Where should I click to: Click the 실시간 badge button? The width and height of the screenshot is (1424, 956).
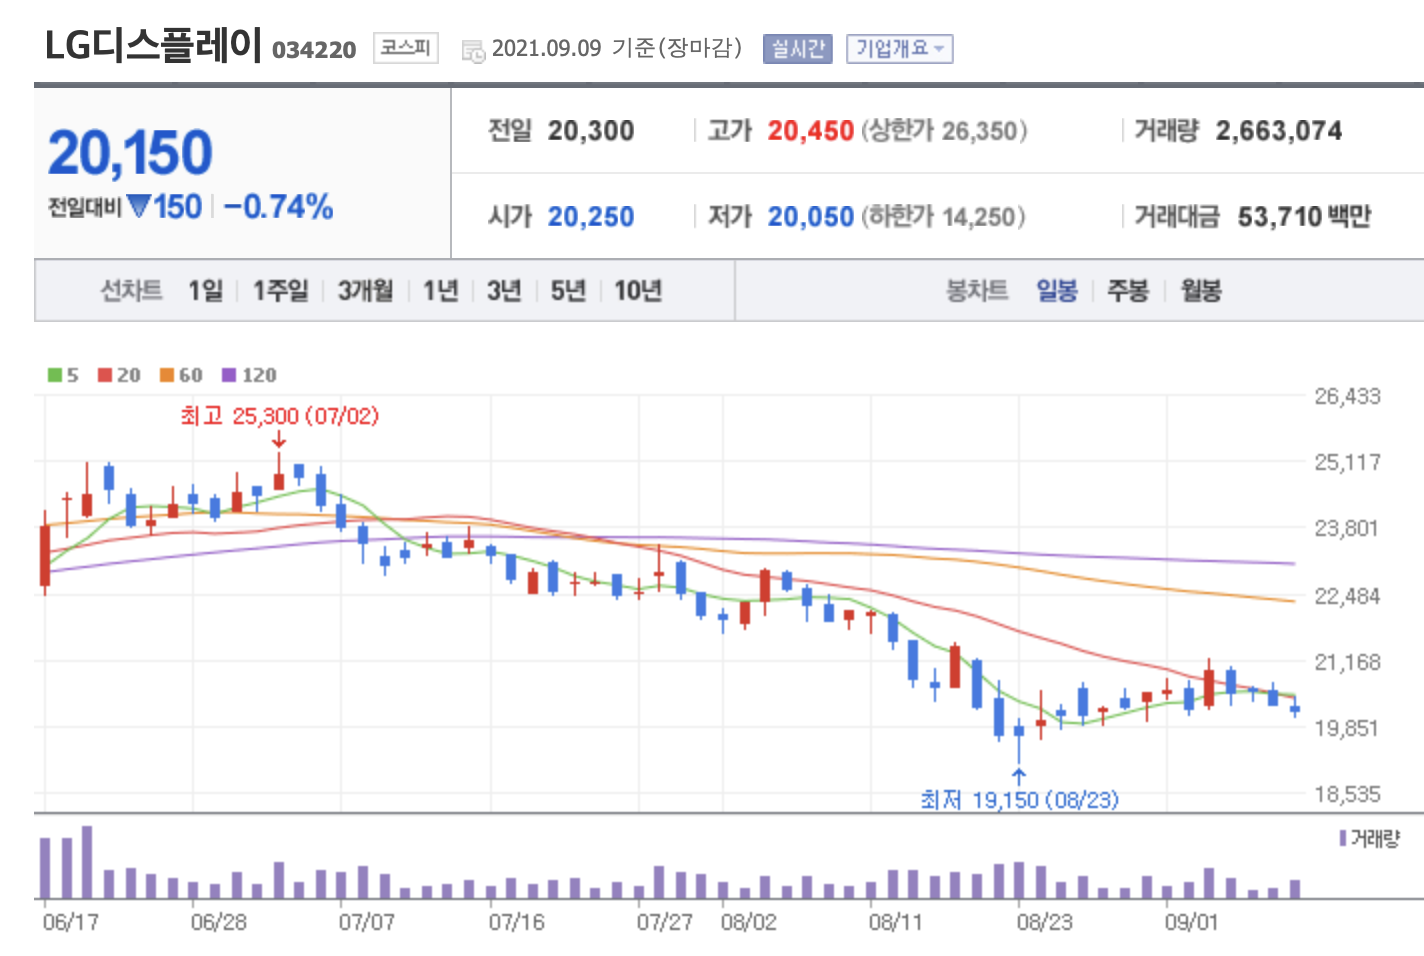[x=797, y=48]
